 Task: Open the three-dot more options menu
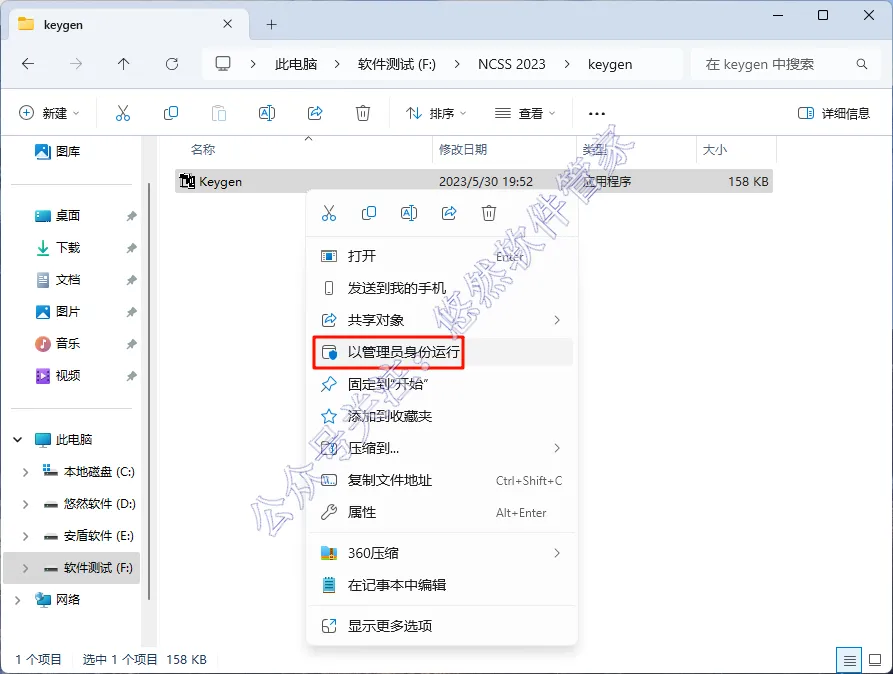[x=596, y=113]
